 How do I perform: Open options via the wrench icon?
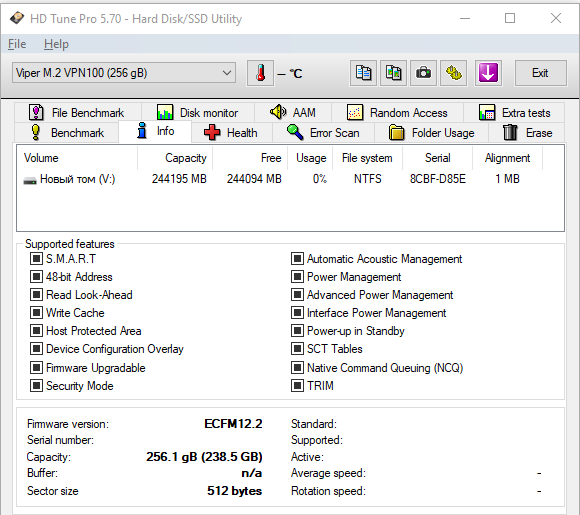453,73
